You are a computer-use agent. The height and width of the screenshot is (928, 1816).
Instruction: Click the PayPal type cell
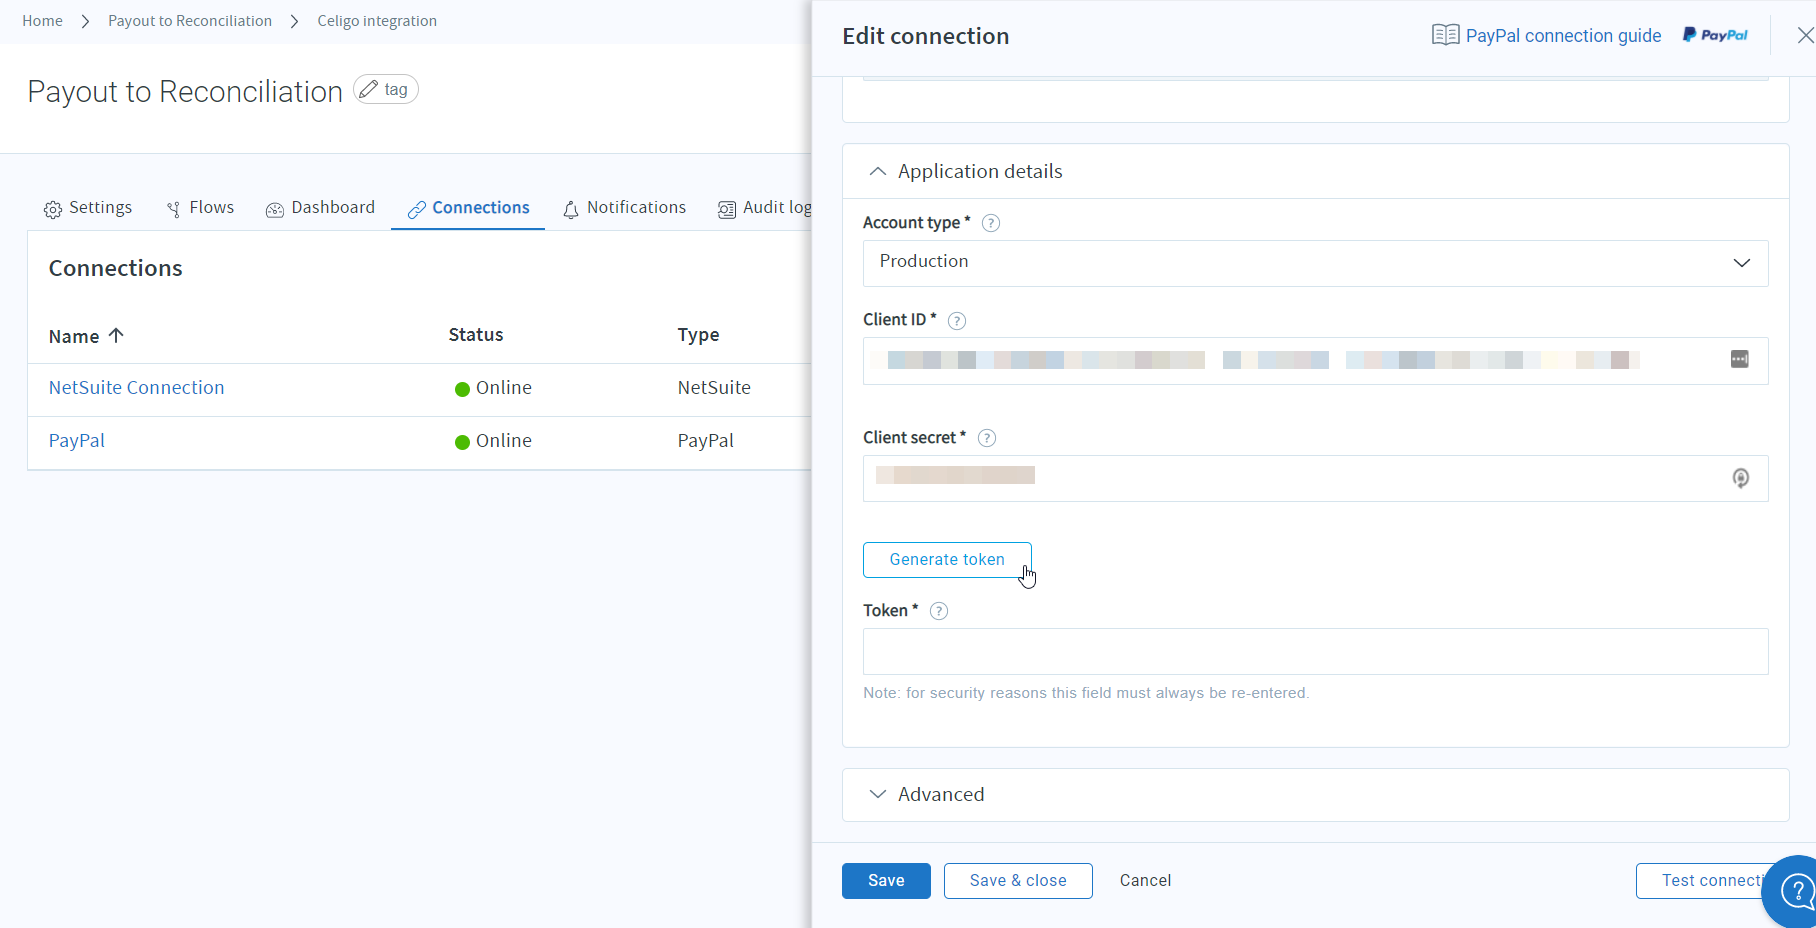point(705,441)
